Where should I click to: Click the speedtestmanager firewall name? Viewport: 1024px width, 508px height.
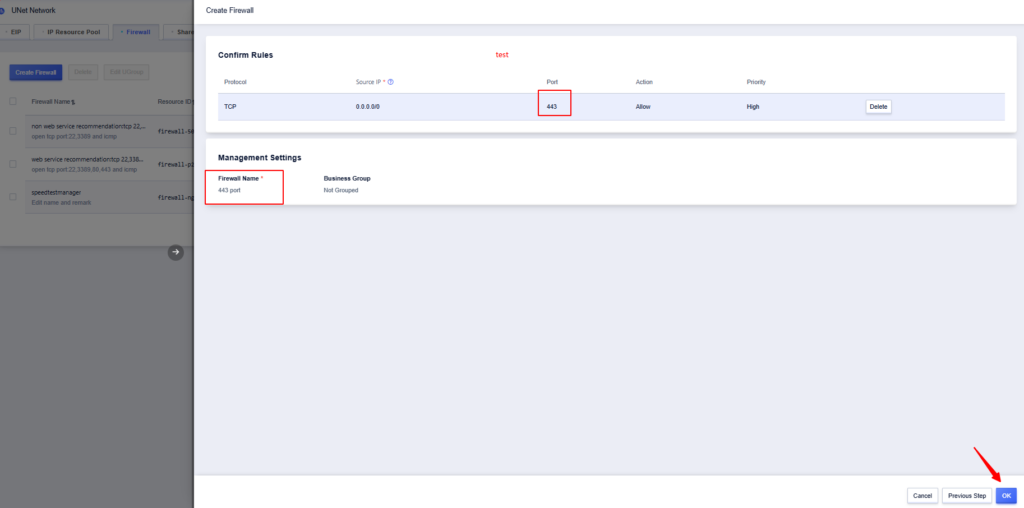pyautogui.click(x=56, y=193)
